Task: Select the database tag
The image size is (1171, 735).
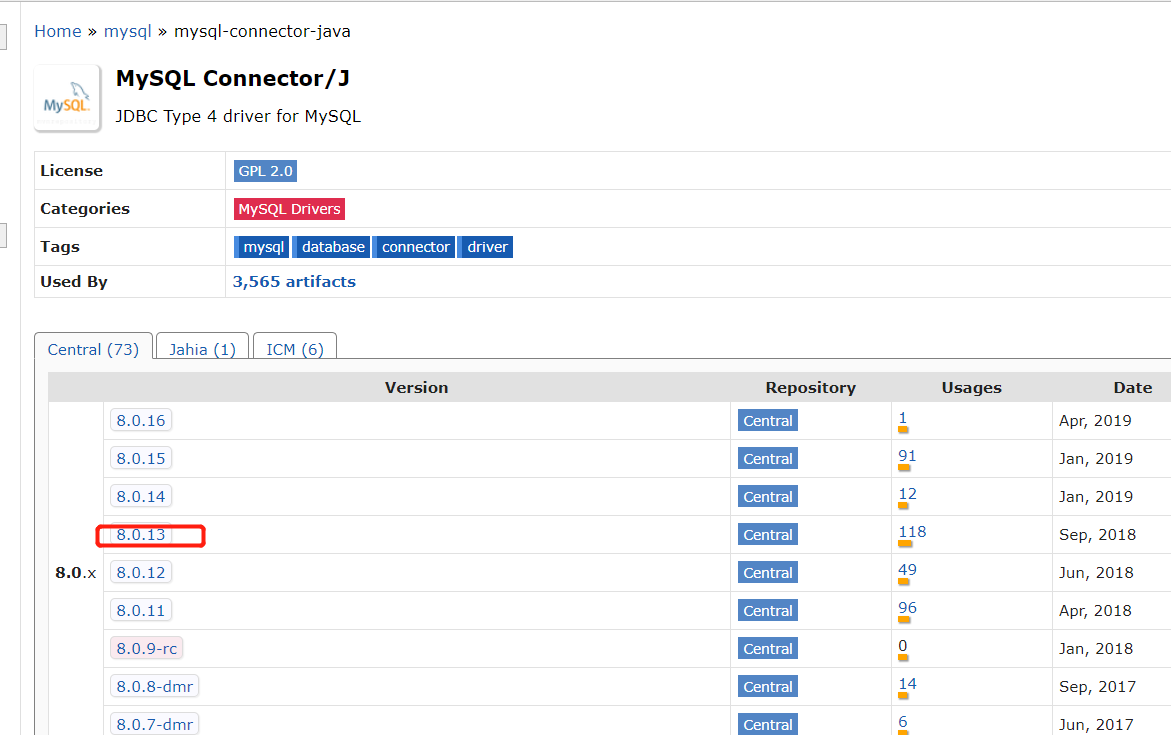Action: click(x=331, y=247)
